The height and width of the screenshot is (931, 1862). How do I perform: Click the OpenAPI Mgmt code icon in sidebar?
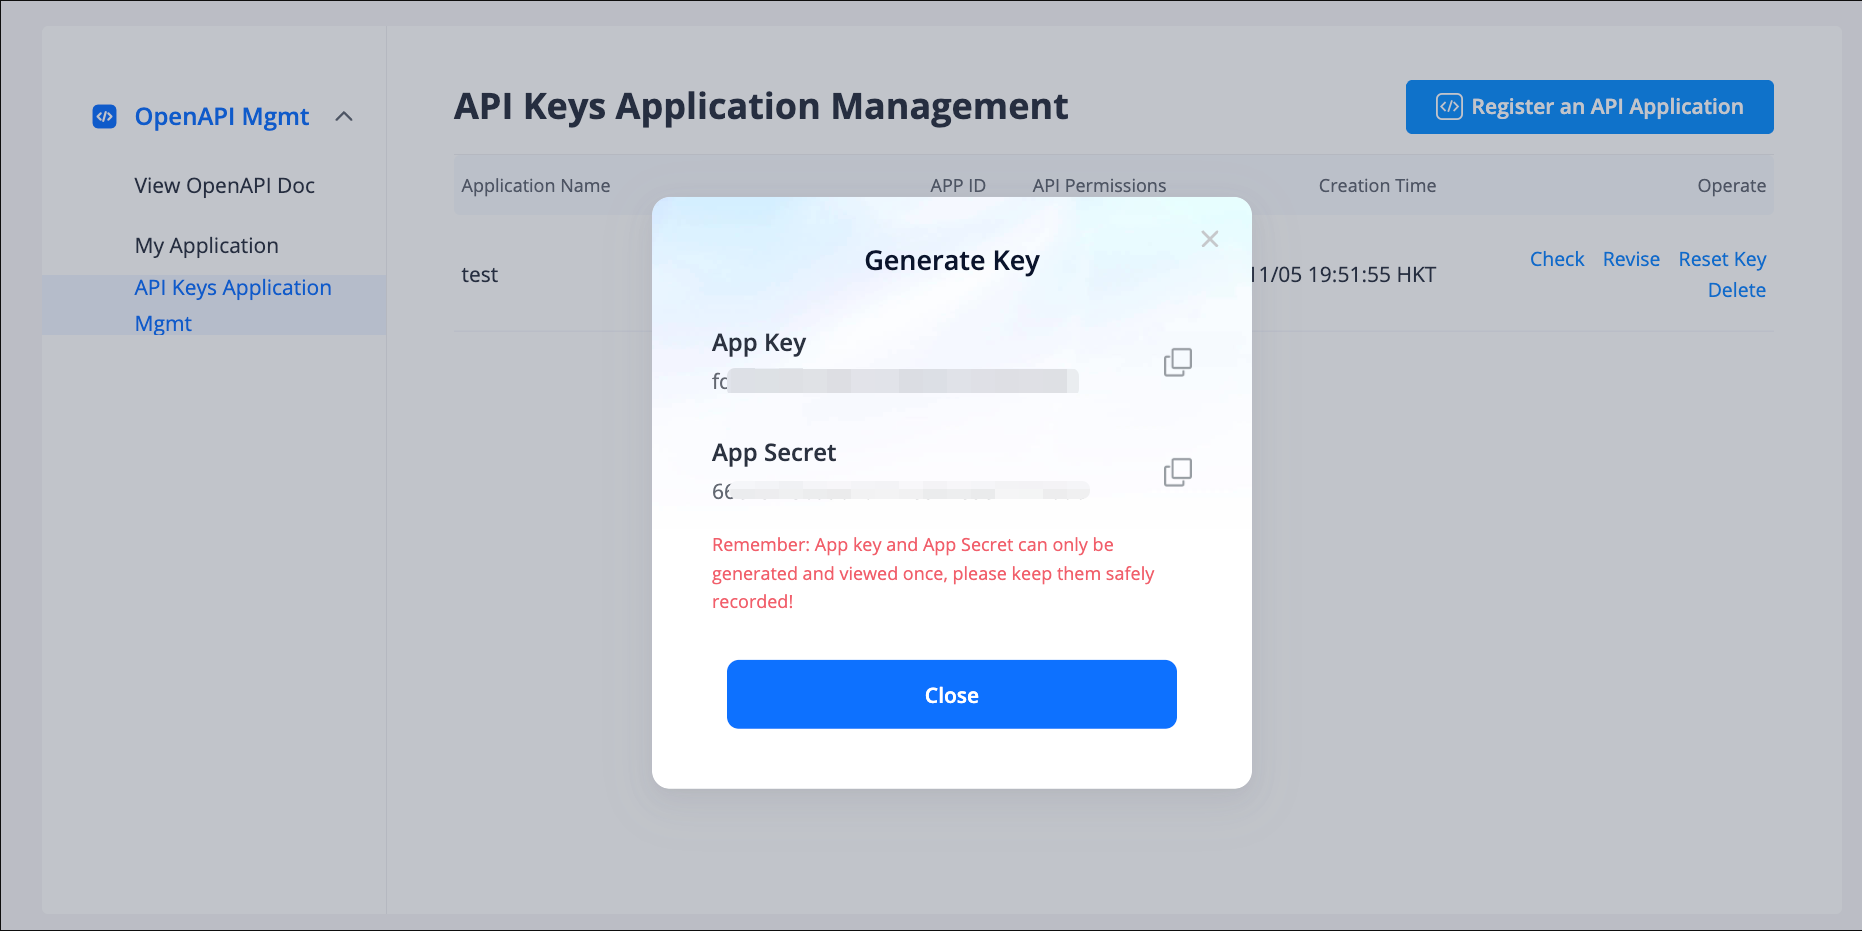click(x=105, y=117)
